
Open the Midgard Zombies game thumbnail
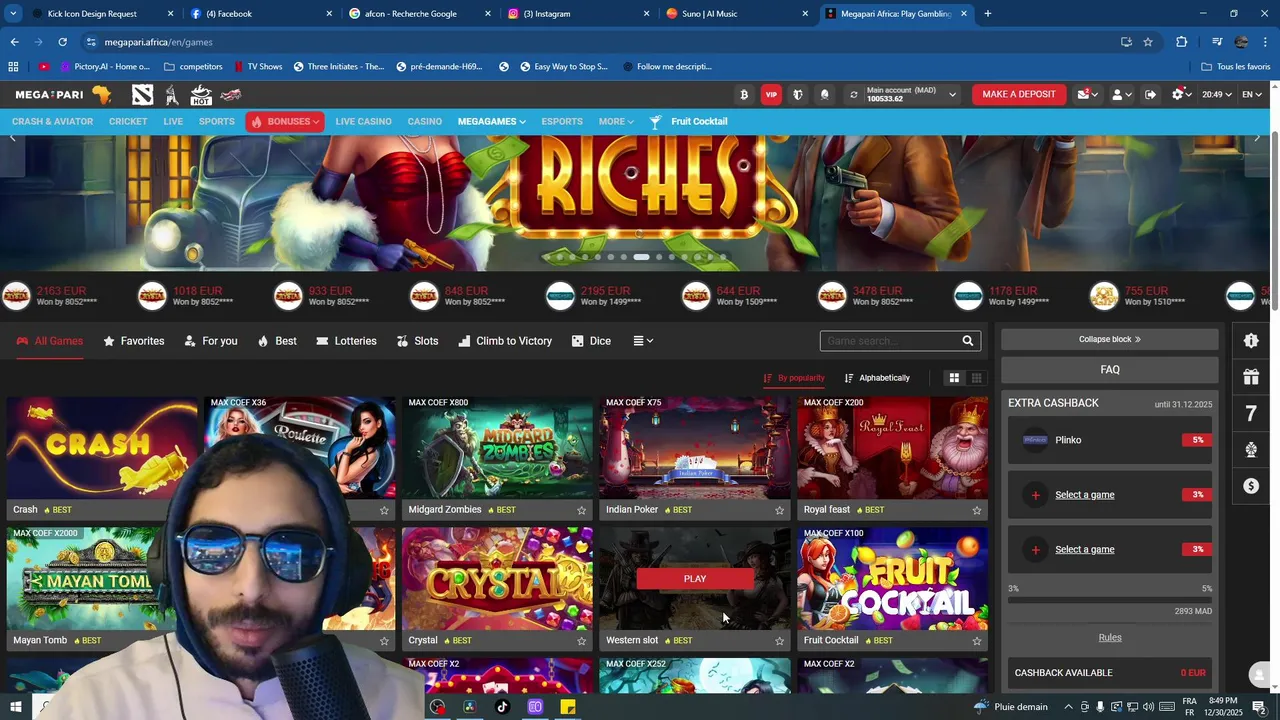pyautogui.click(x=497, y=447)
